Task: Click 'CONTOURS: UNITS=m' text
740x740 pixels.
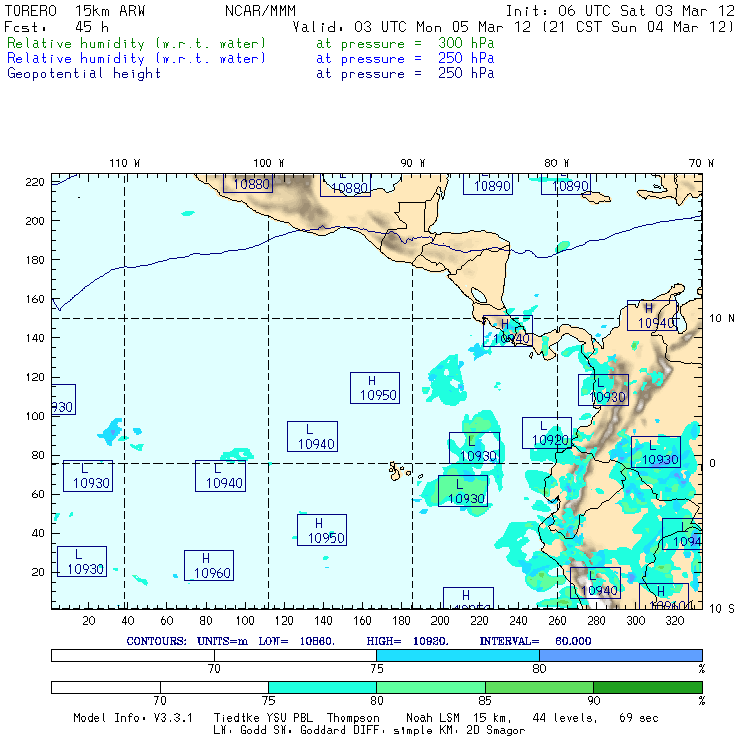Action: click(187, 641)
